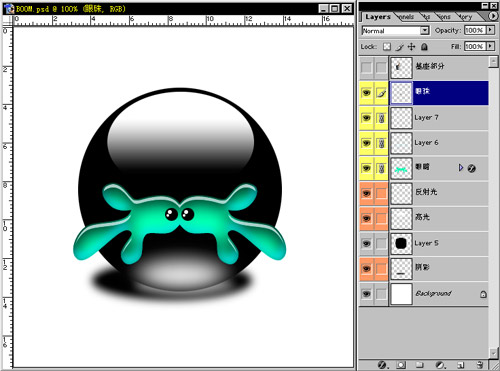Click the Opacity 100% input field
This screenshot has width=500, height=371.
475,30
